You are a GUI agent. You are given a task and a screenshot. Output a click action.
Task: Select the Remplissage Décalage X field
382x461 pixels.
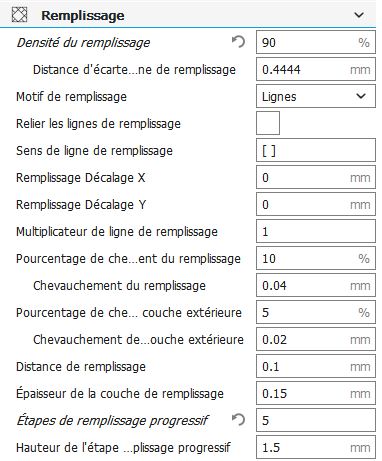(316, 177)
